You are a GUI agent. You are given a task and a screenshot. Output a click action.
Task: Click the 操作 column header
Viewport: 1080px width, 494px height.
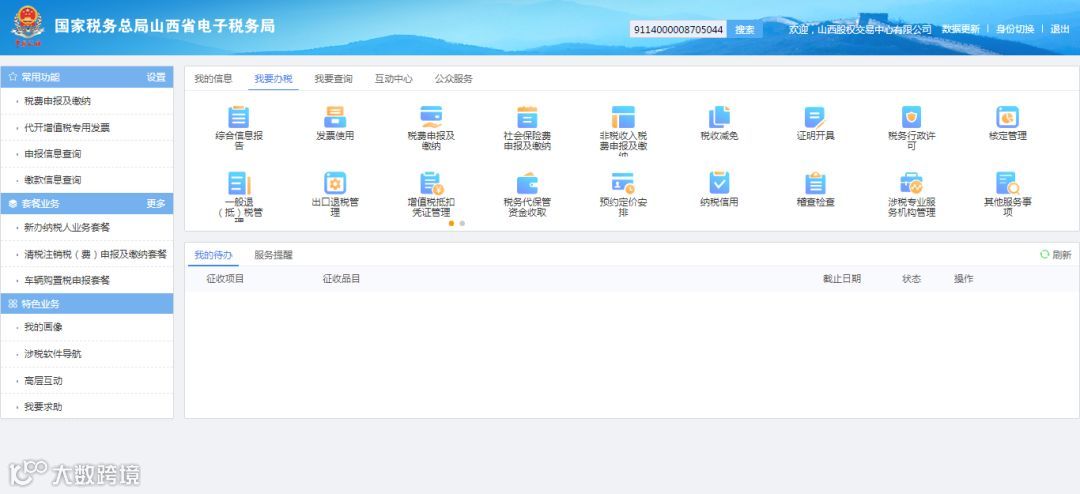[x=964, y=279]
